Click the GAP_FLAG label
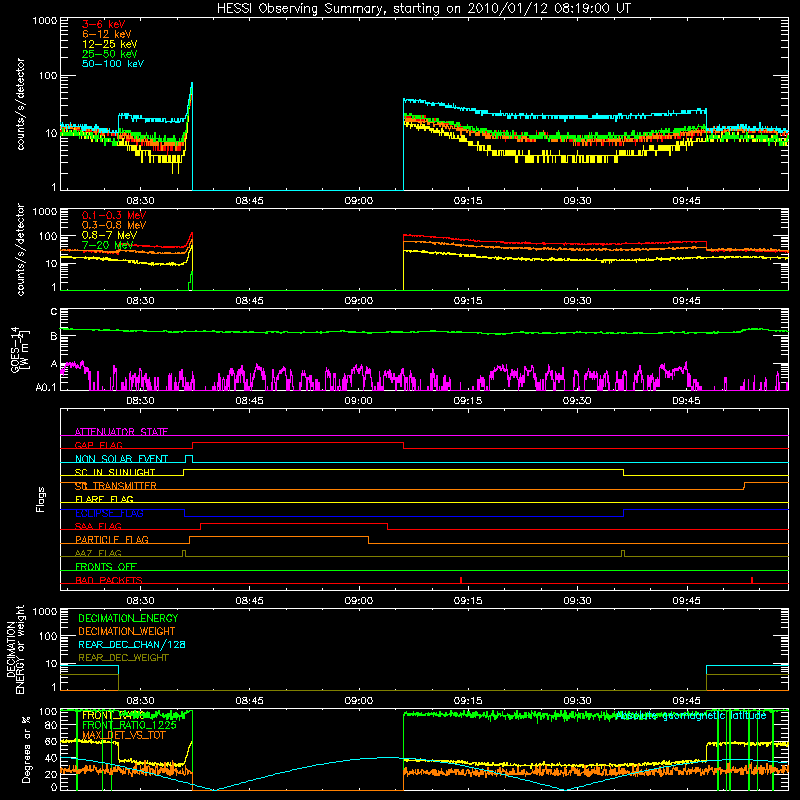Viewport: 800px width, 800px height. pos(98,445)
